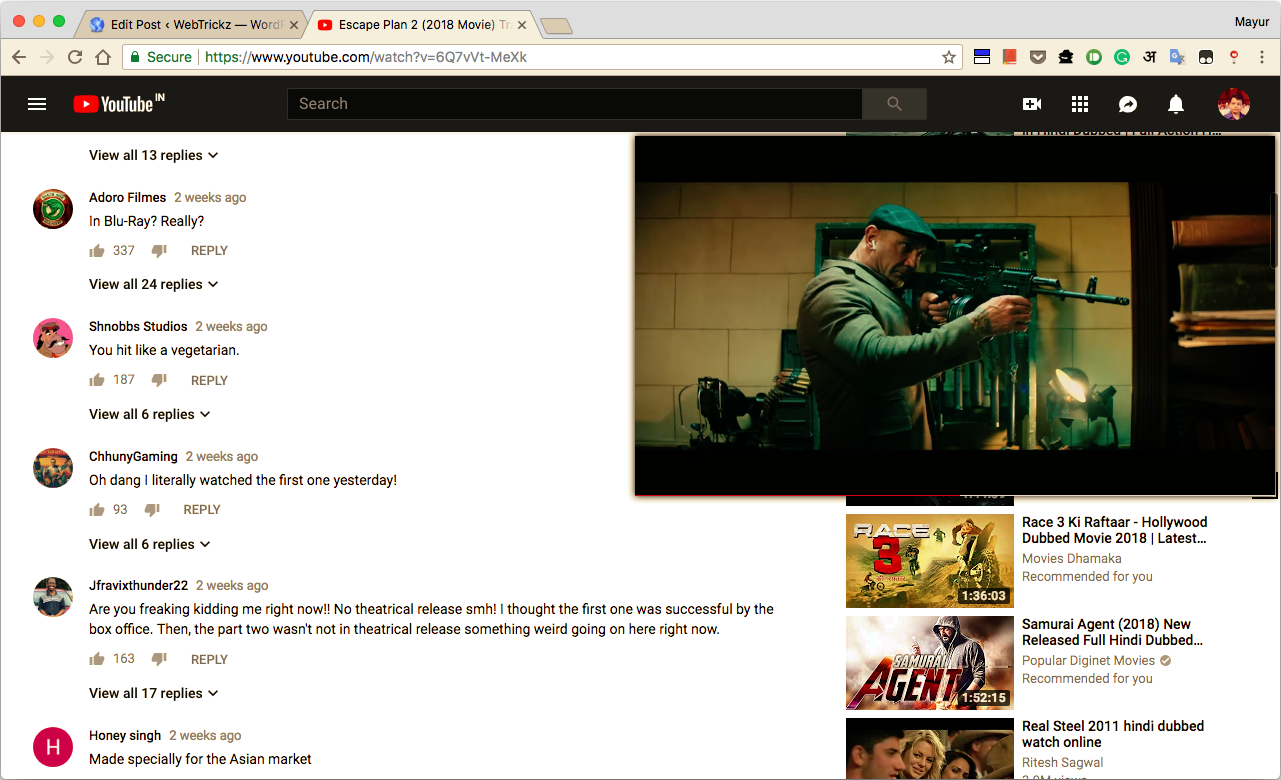Click the floating mini video player

(x=955, y=316)
